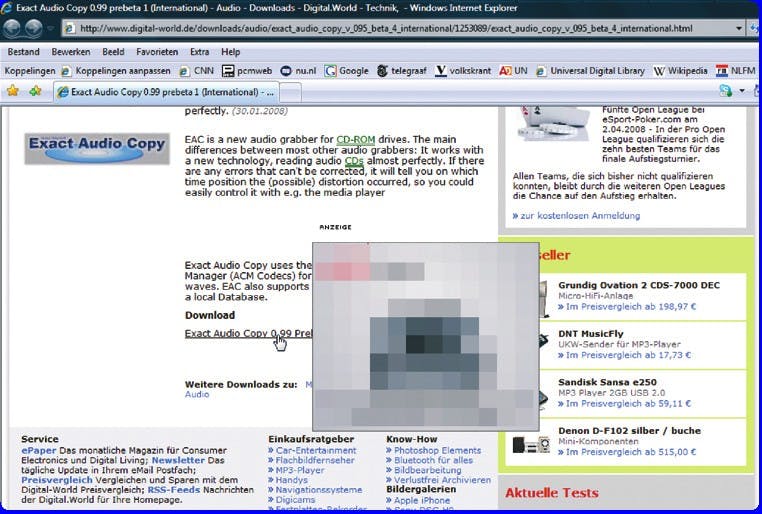Image resolution: width=762 pixels, height=514 pixels.
Task: Open the CNN link in the links bar
Action: tap(197, 71)
